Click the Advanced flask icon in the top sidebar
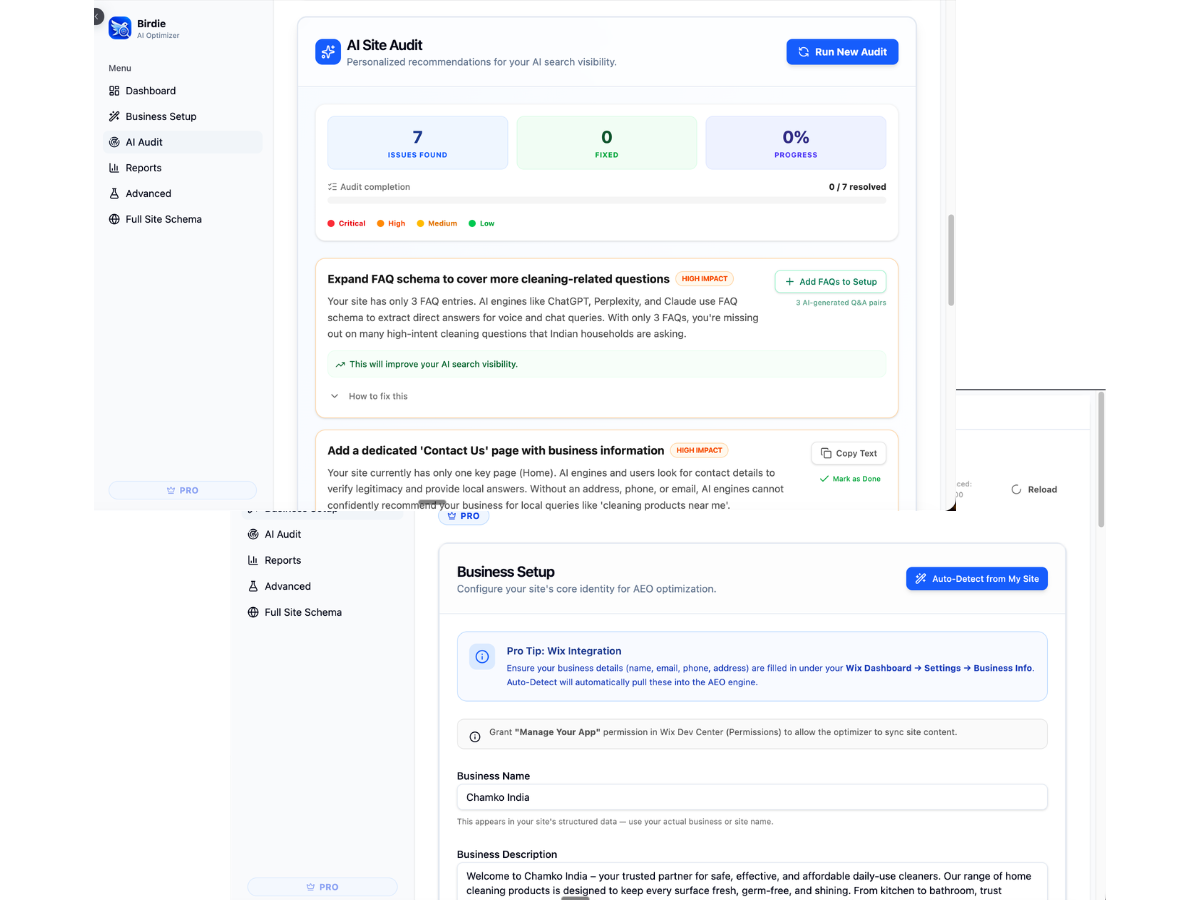This screenshot has width=1200, height=900. (x=114, y=194)
